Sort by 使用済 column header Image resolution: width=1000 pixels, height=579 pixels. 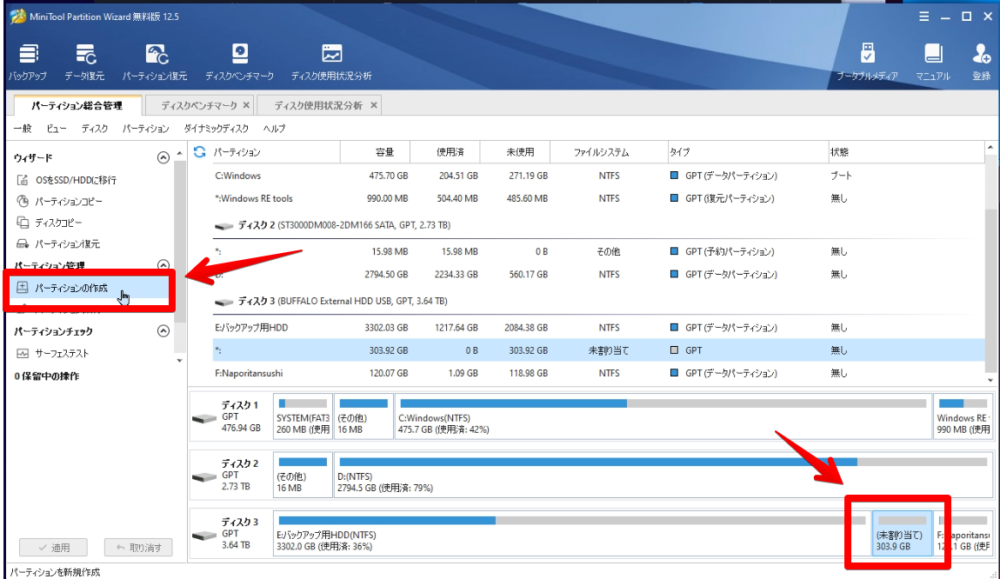445,152
